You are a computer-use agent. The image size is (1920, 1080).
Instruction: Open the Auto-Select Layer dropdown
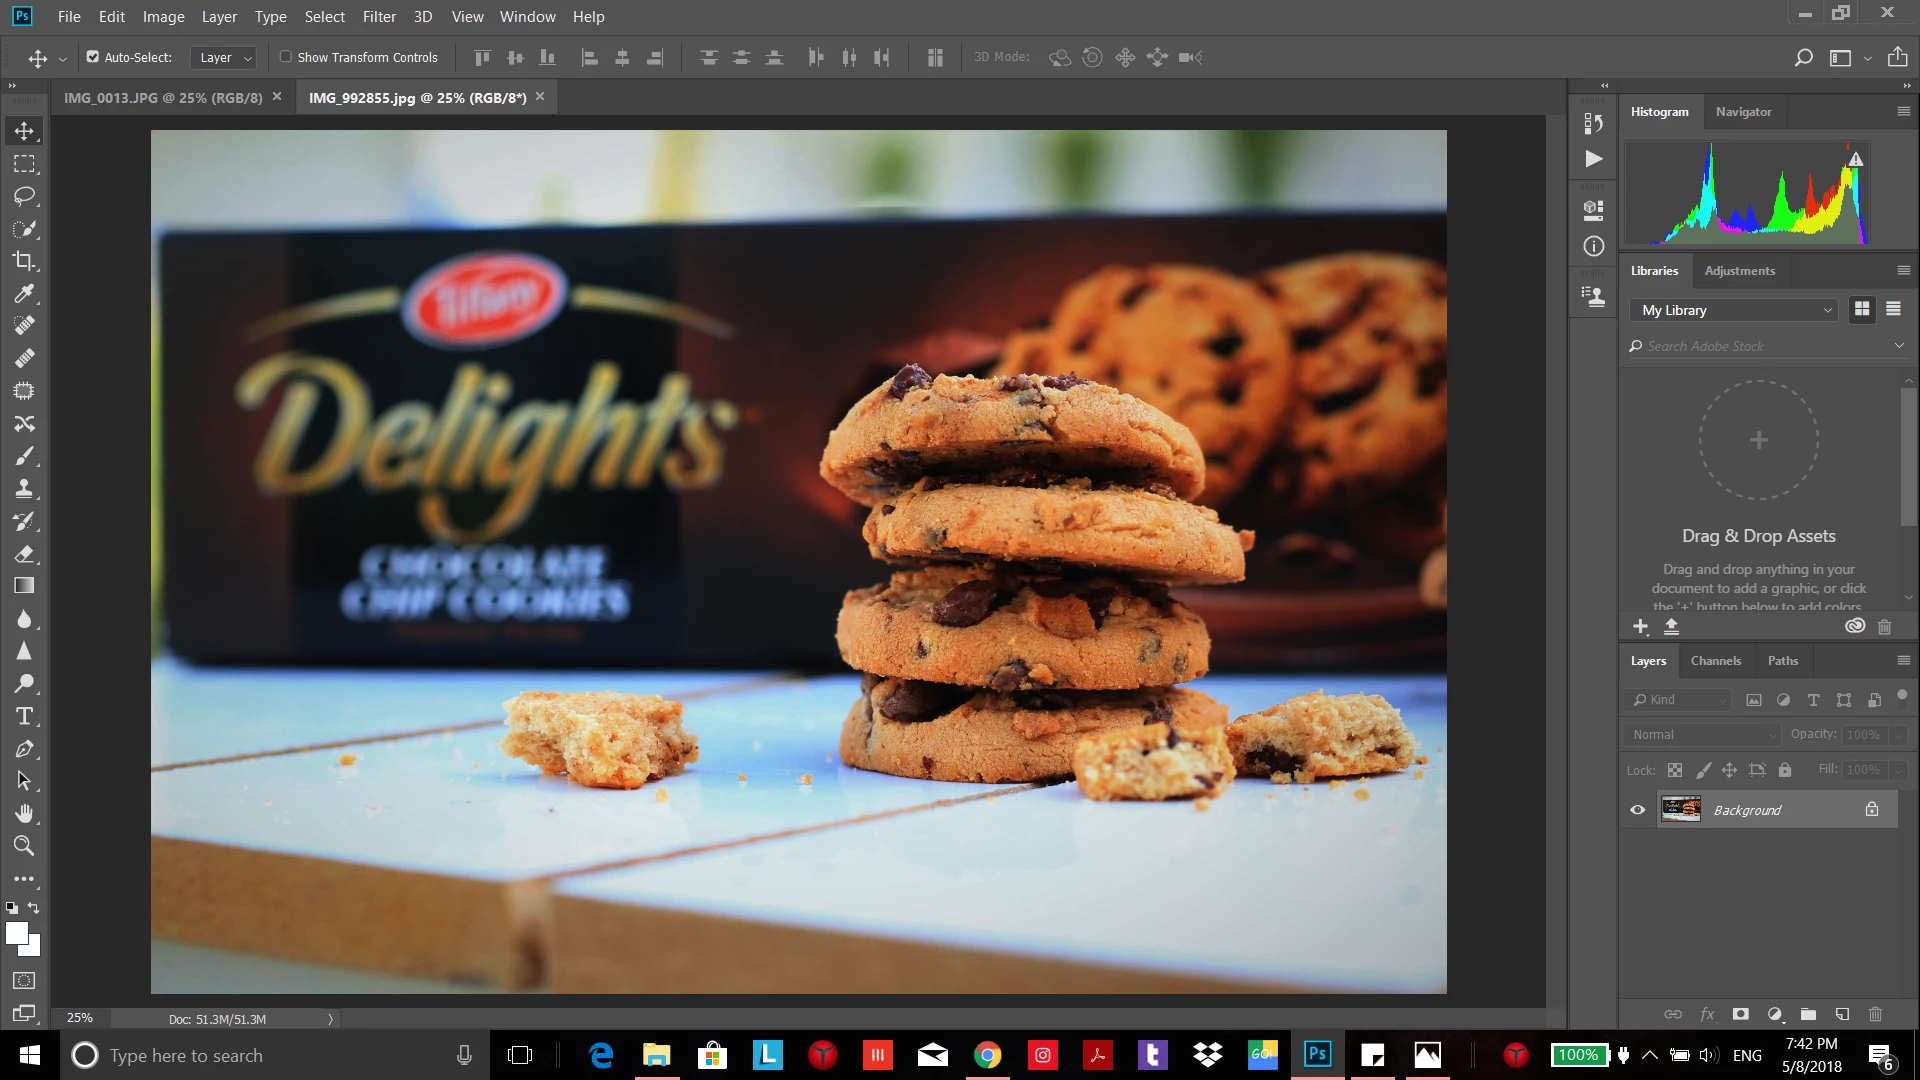click(x=225, y=58)
